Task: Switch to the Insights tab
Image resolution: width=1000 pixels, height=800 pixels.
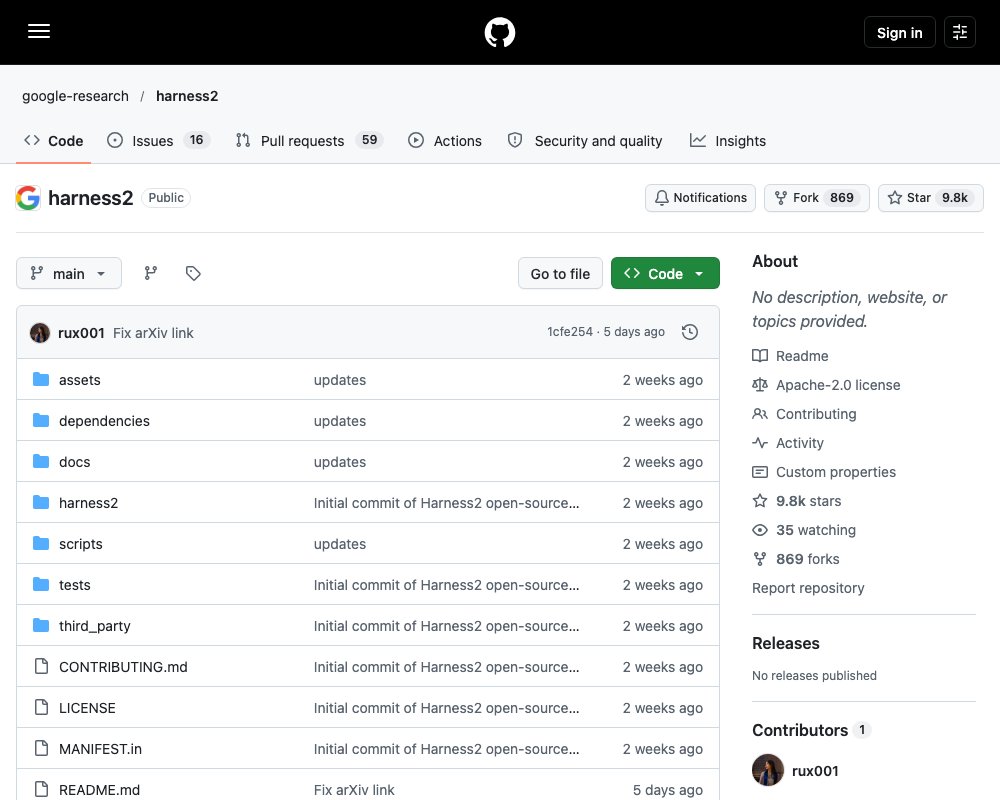Action: click(728, 141)
